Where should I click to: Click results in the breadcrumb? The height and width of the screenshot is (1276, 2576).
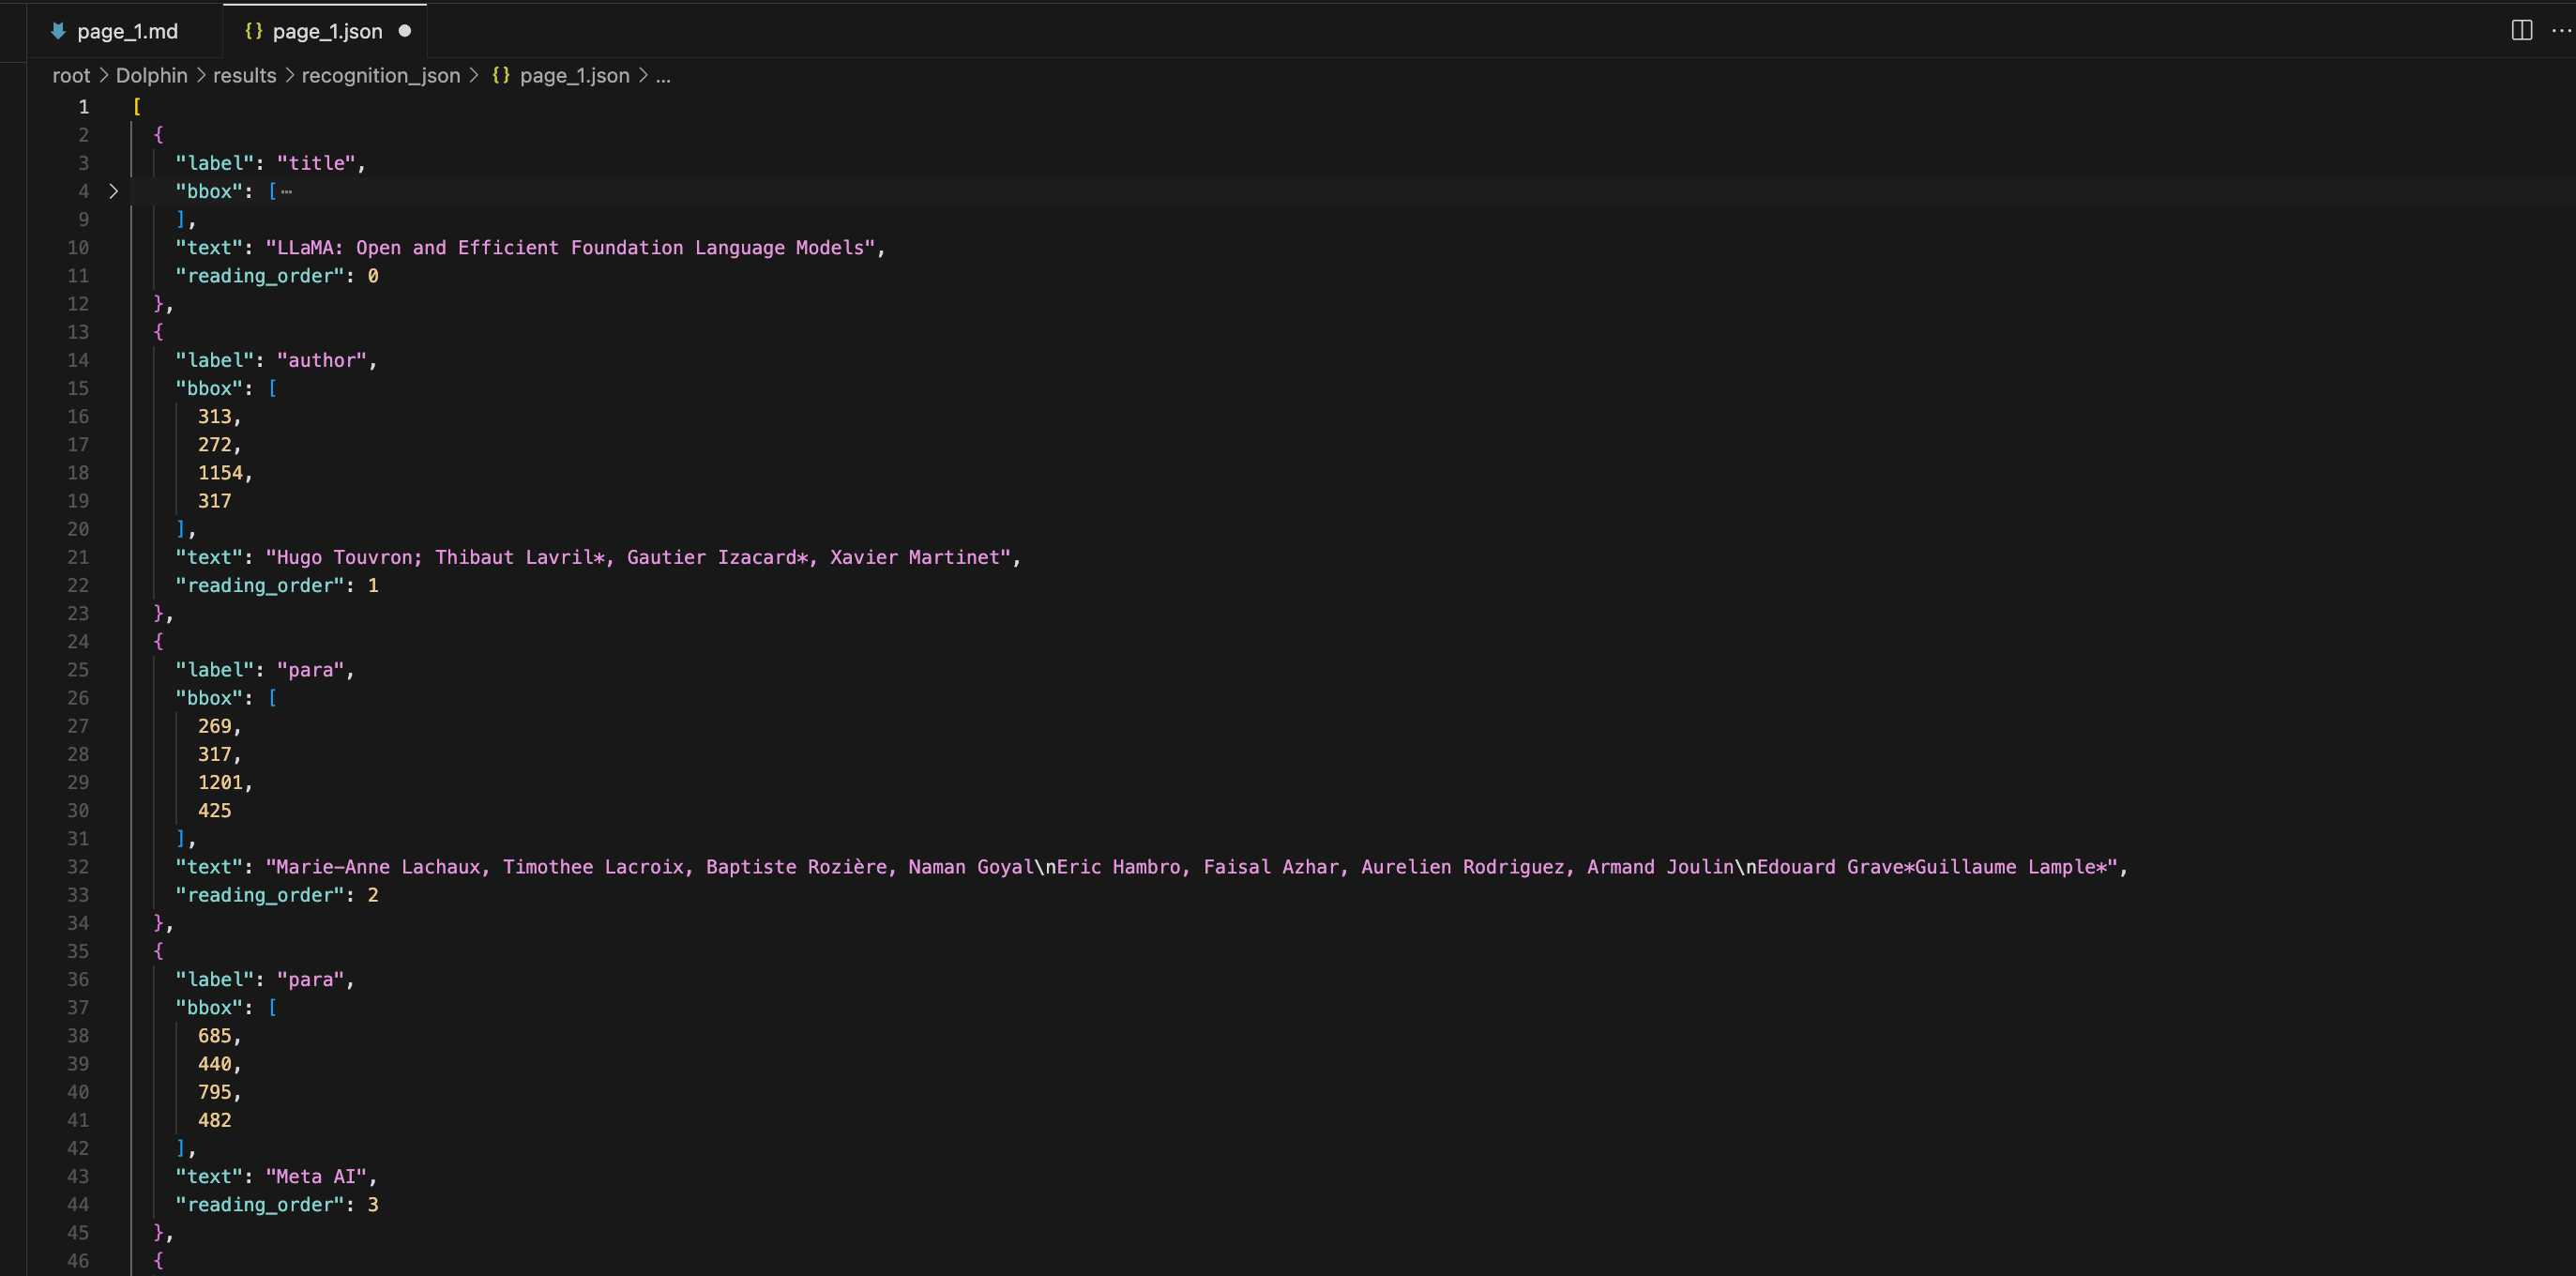click(245, 76)
